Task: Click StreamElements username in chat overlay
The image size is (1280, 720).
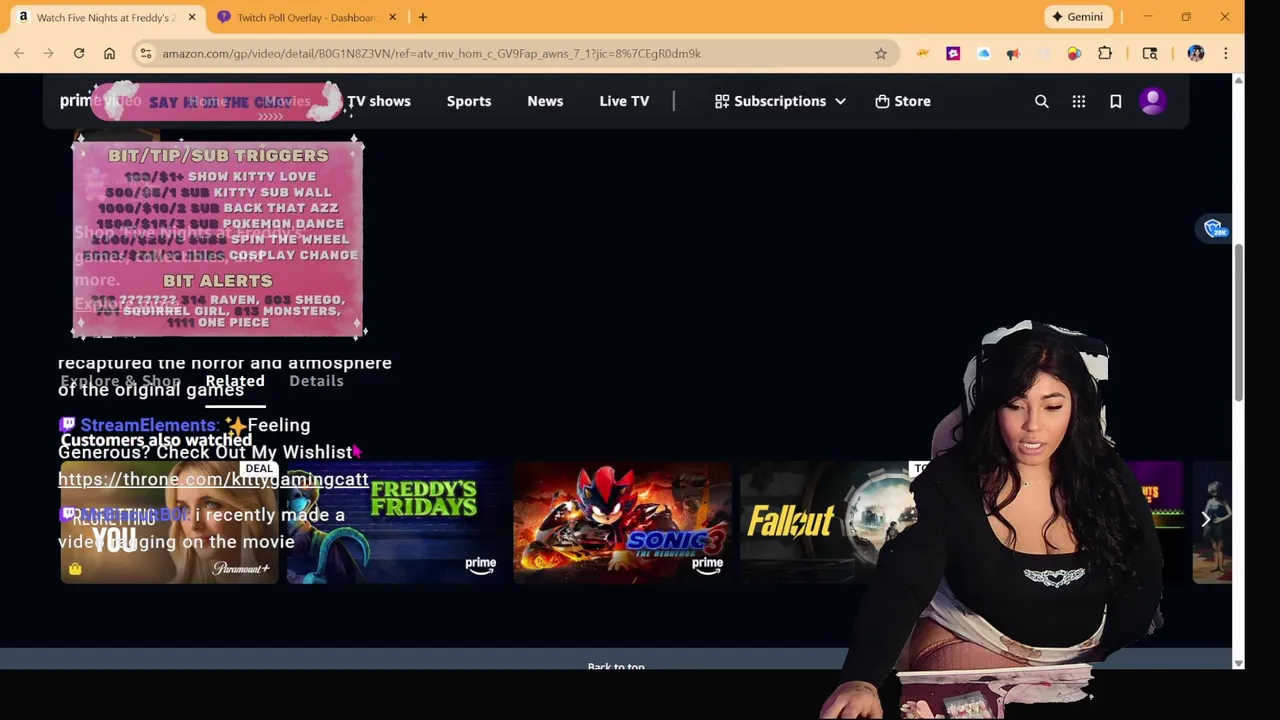Action: (148, 425)
